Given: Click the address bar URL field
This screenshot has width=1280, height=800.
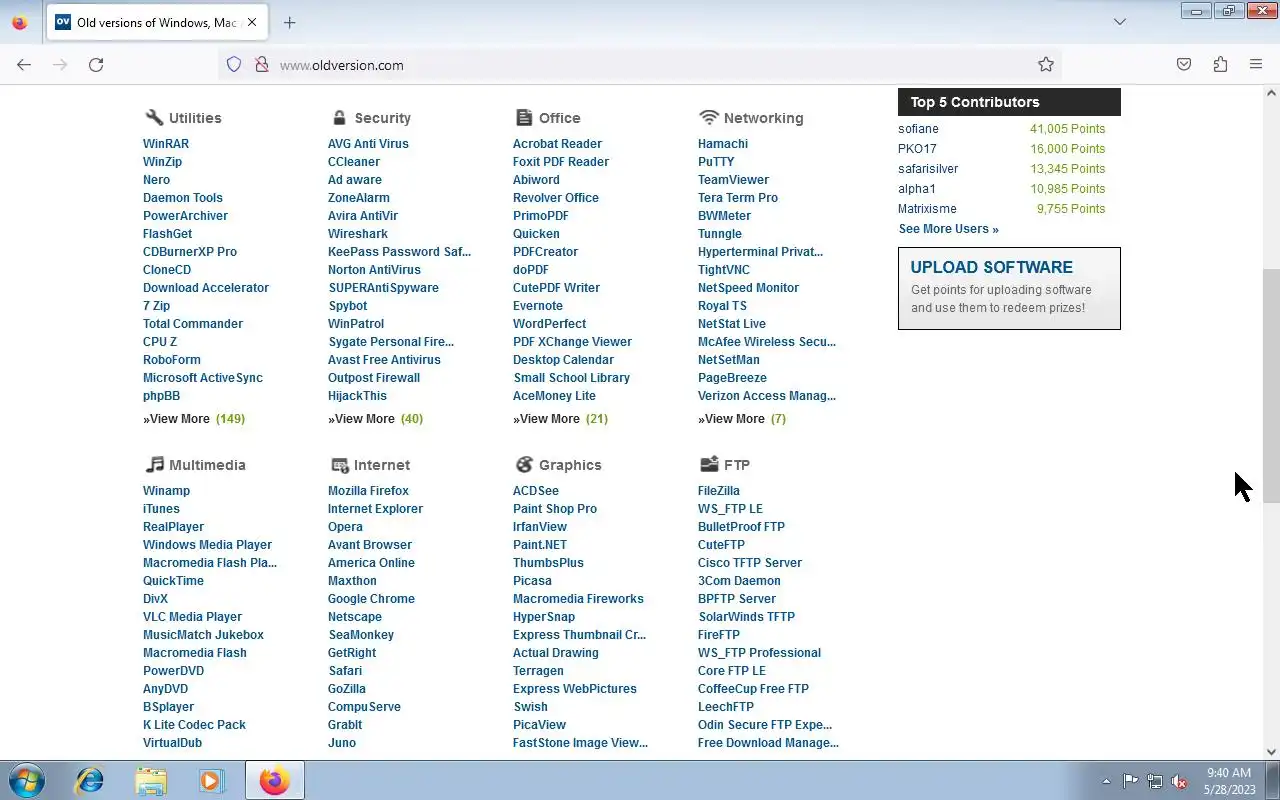Looking at the screenshot, I should (x=640, y=65).
